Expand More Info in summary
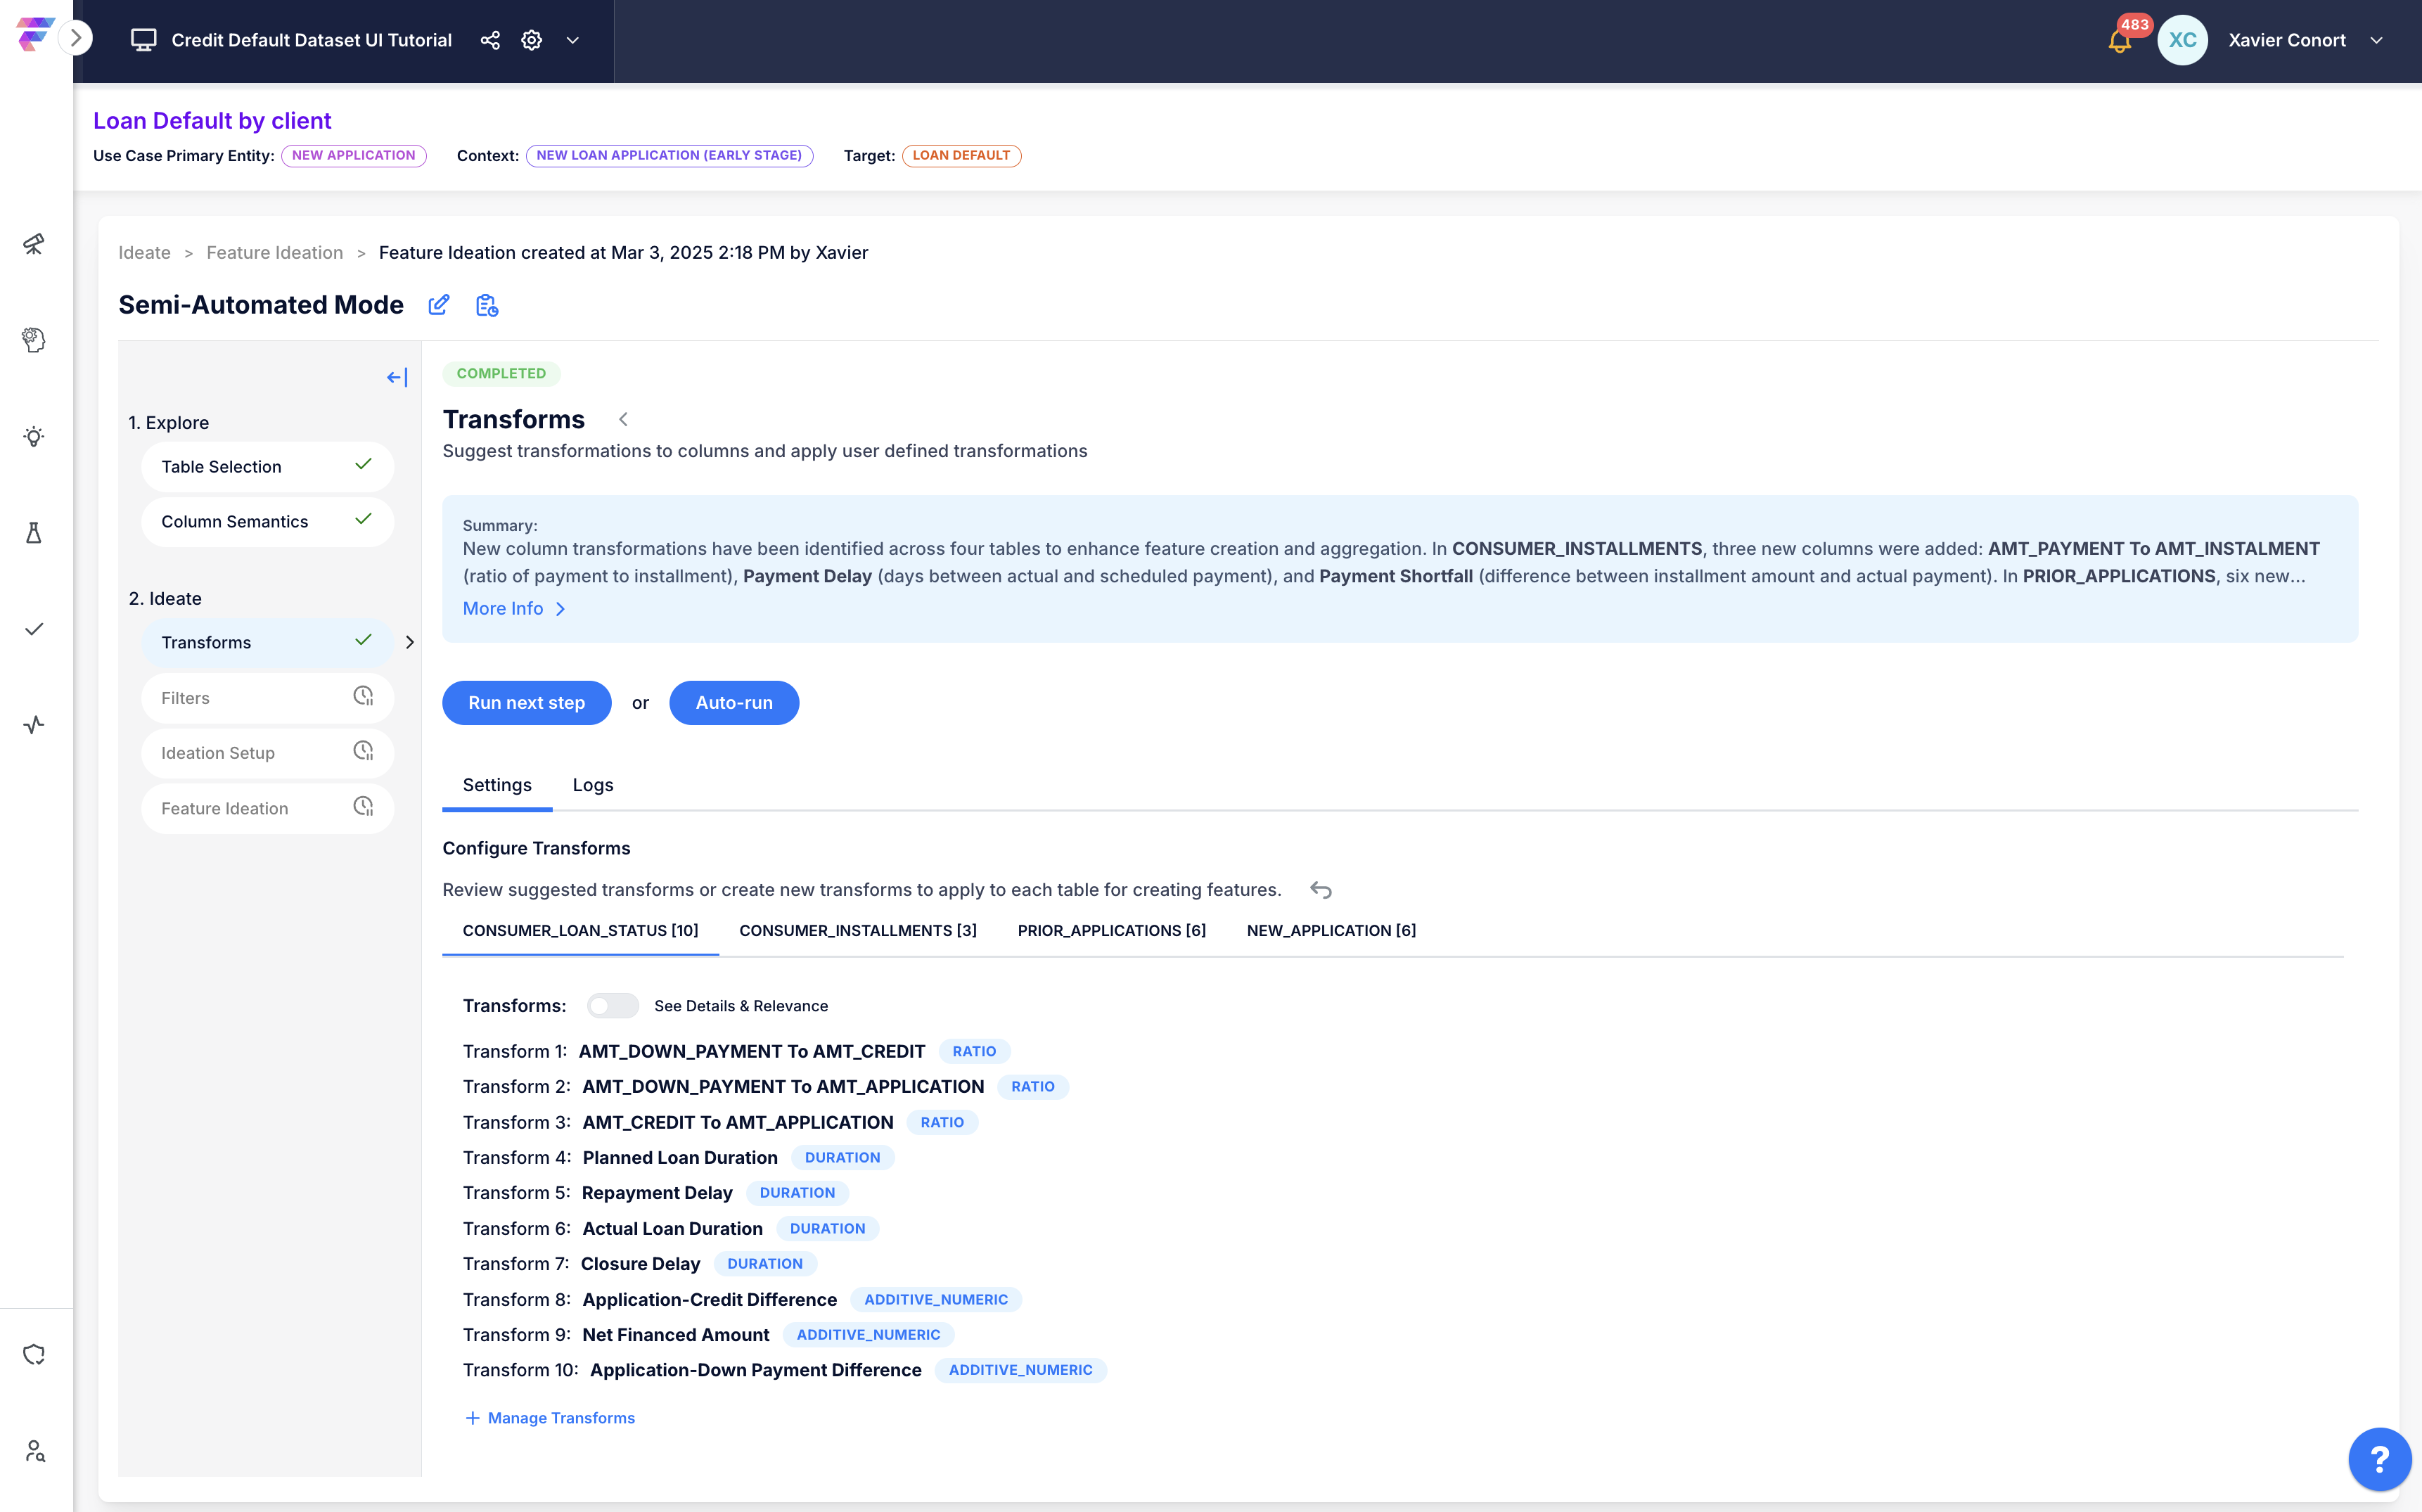The height and width of the screenshot is (1512, 2422). (514, 608)
